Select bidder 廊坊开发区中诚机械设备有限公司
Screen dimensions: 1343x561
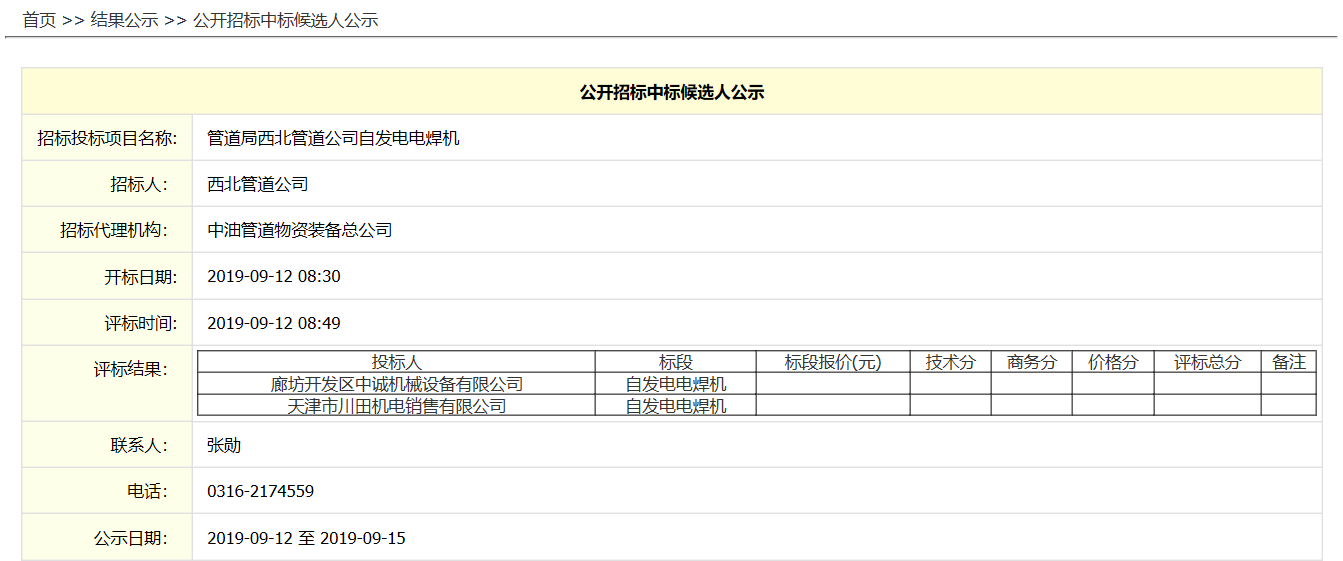click(x=397, y=384)
